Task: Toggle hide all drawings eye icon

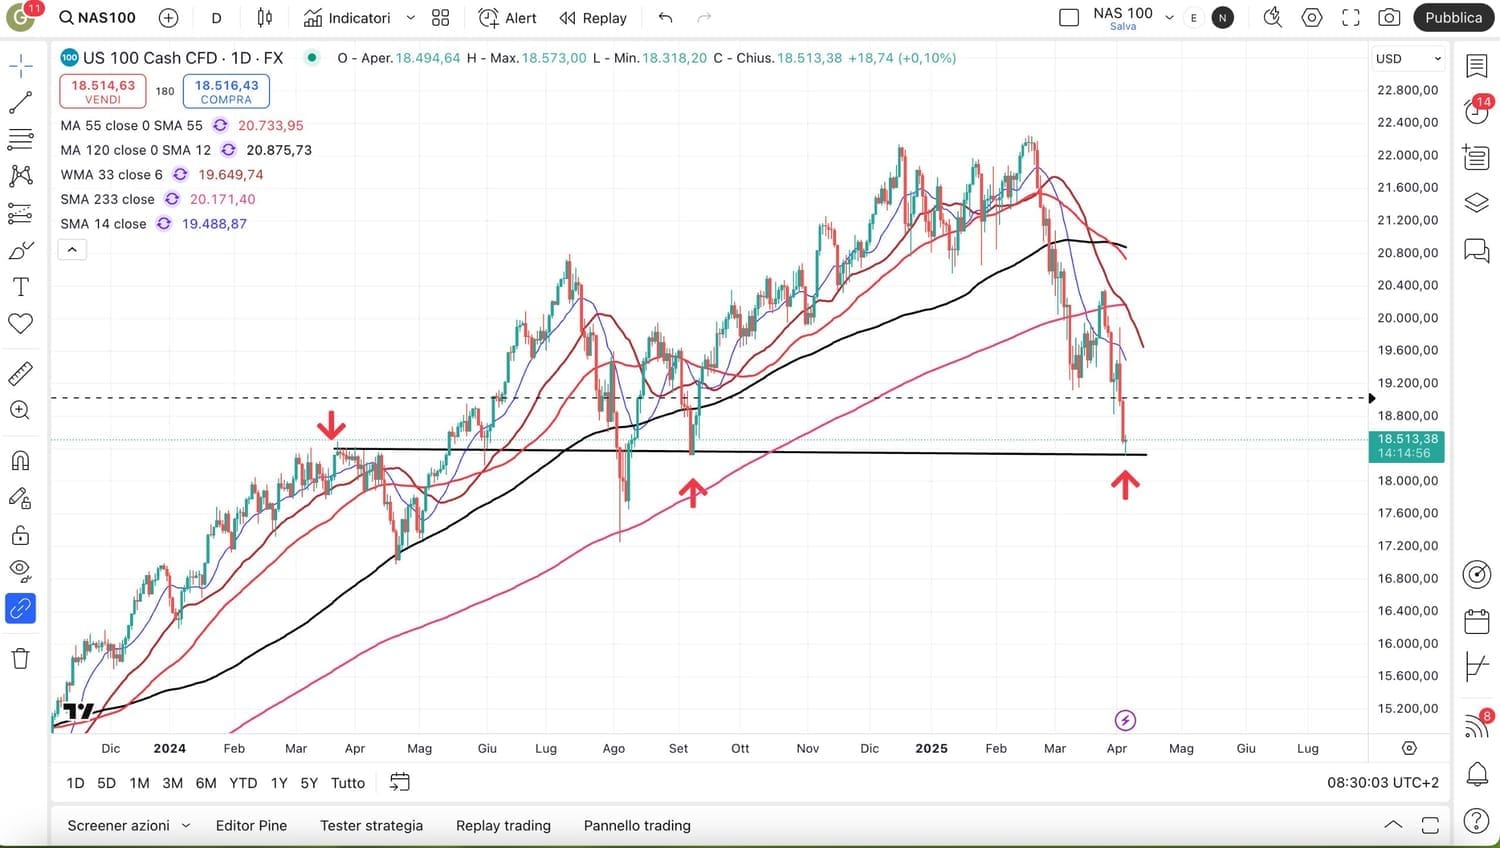Action: [x=20, y=570]
